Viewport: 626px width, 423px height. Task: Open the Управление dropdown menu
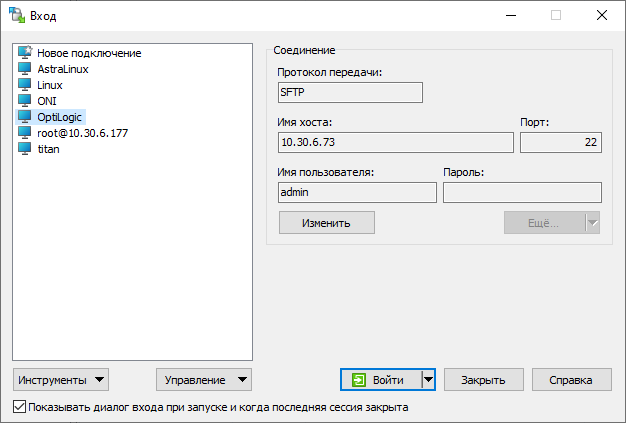[204, 380]
